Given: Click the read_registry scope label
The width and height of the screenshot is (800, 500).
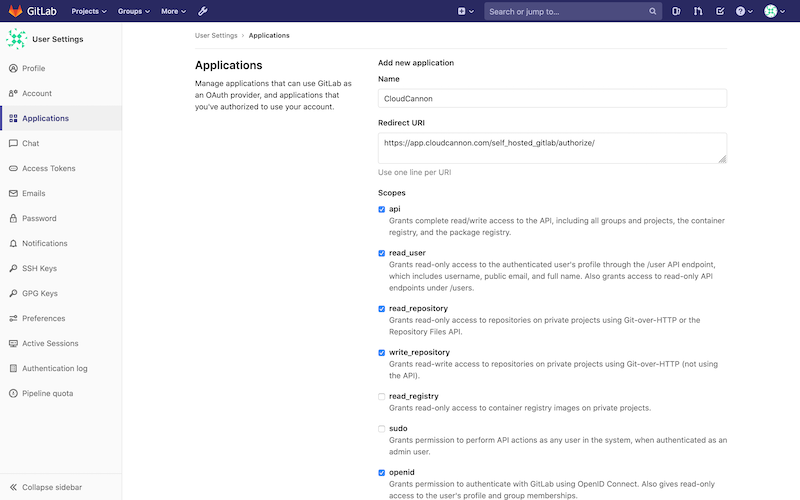Looking at the screenshot, I should [x=414, y=396].
